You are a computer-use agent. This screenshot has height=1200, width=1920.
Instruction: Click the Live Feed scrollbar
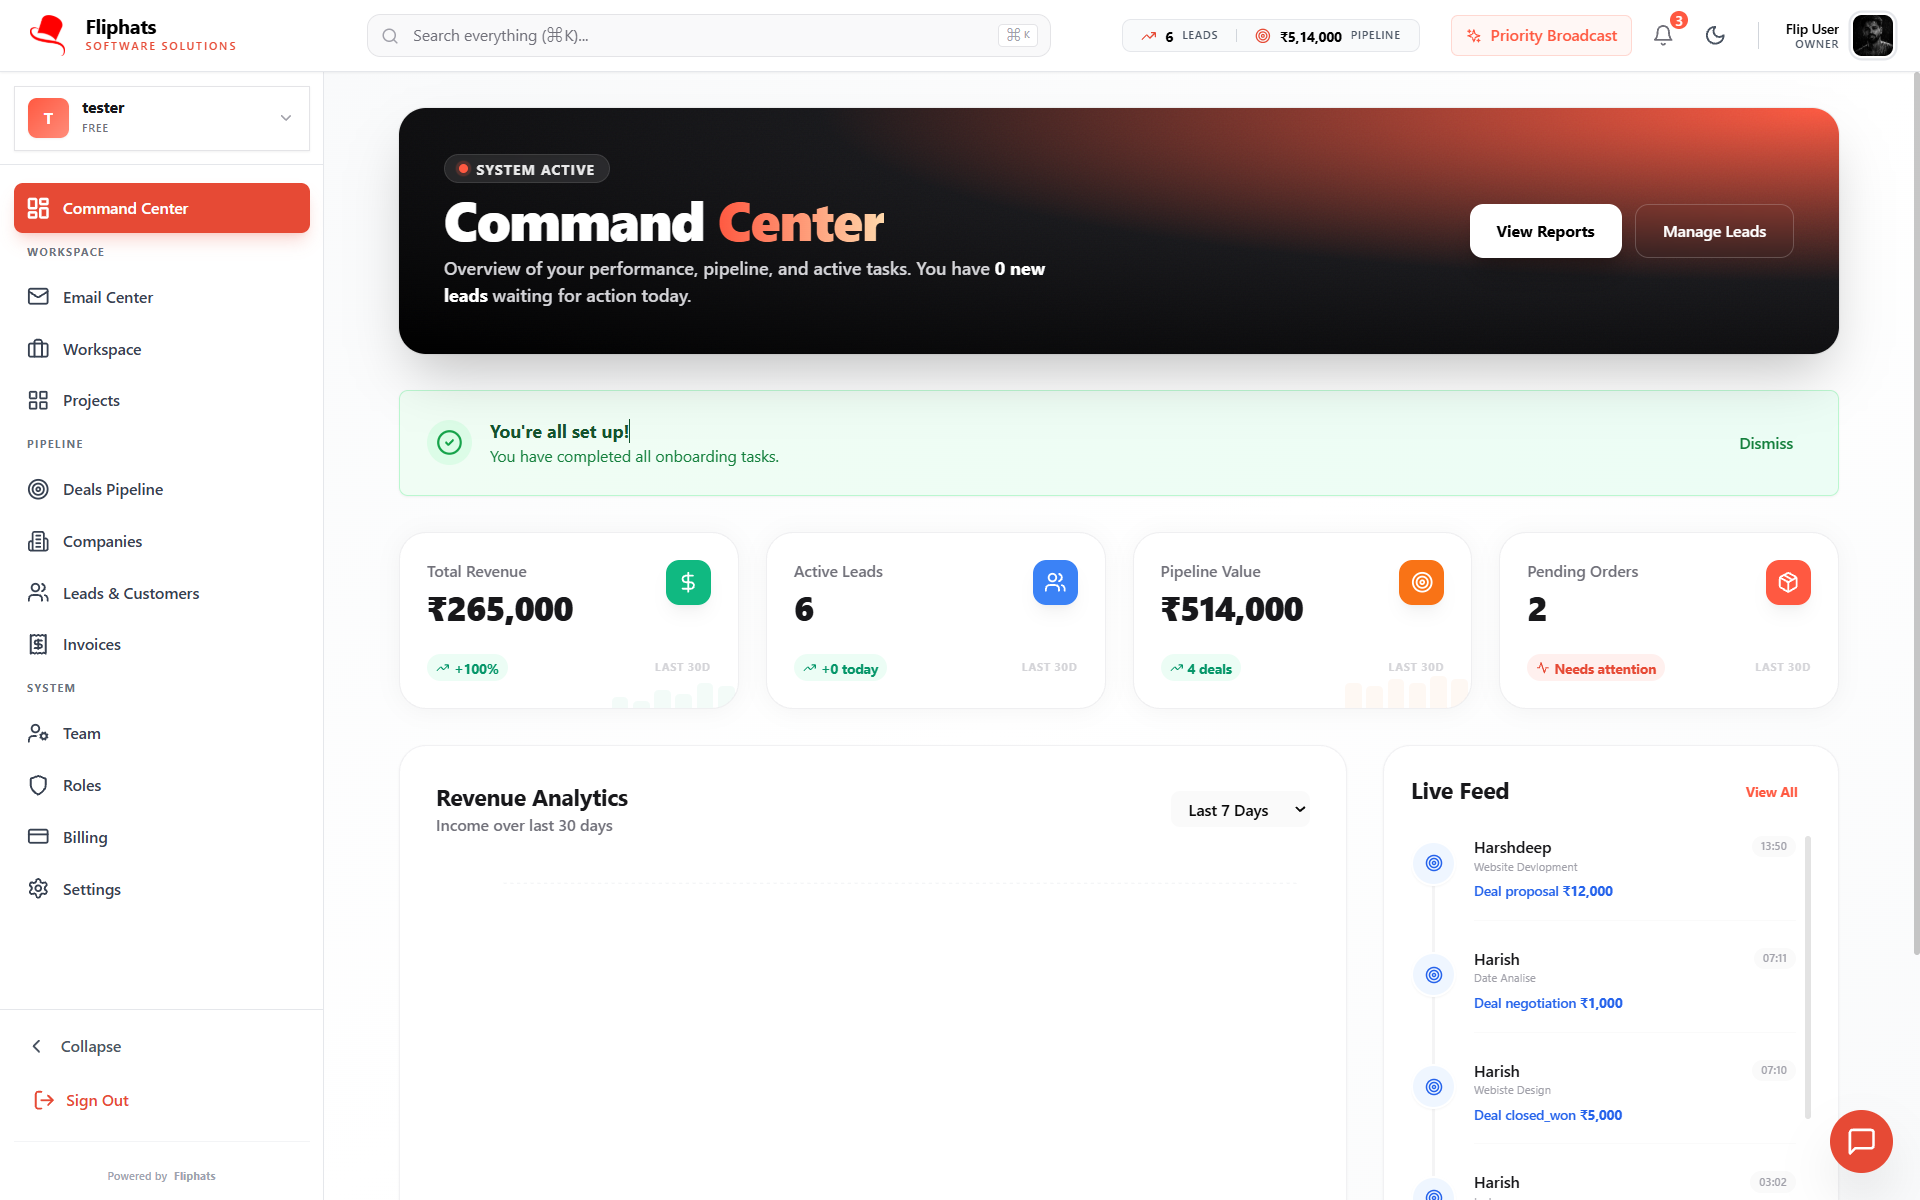point(1807,975)
